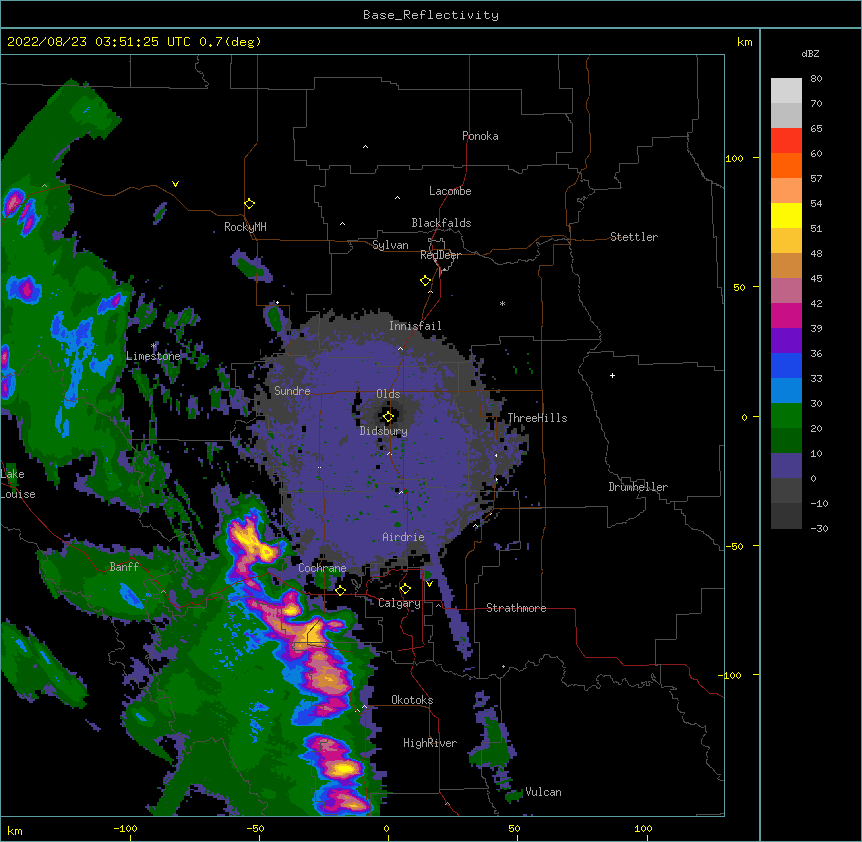
Task: Click the yellow diamond marker south of RedDeer
Action: [x=425, y=281]
